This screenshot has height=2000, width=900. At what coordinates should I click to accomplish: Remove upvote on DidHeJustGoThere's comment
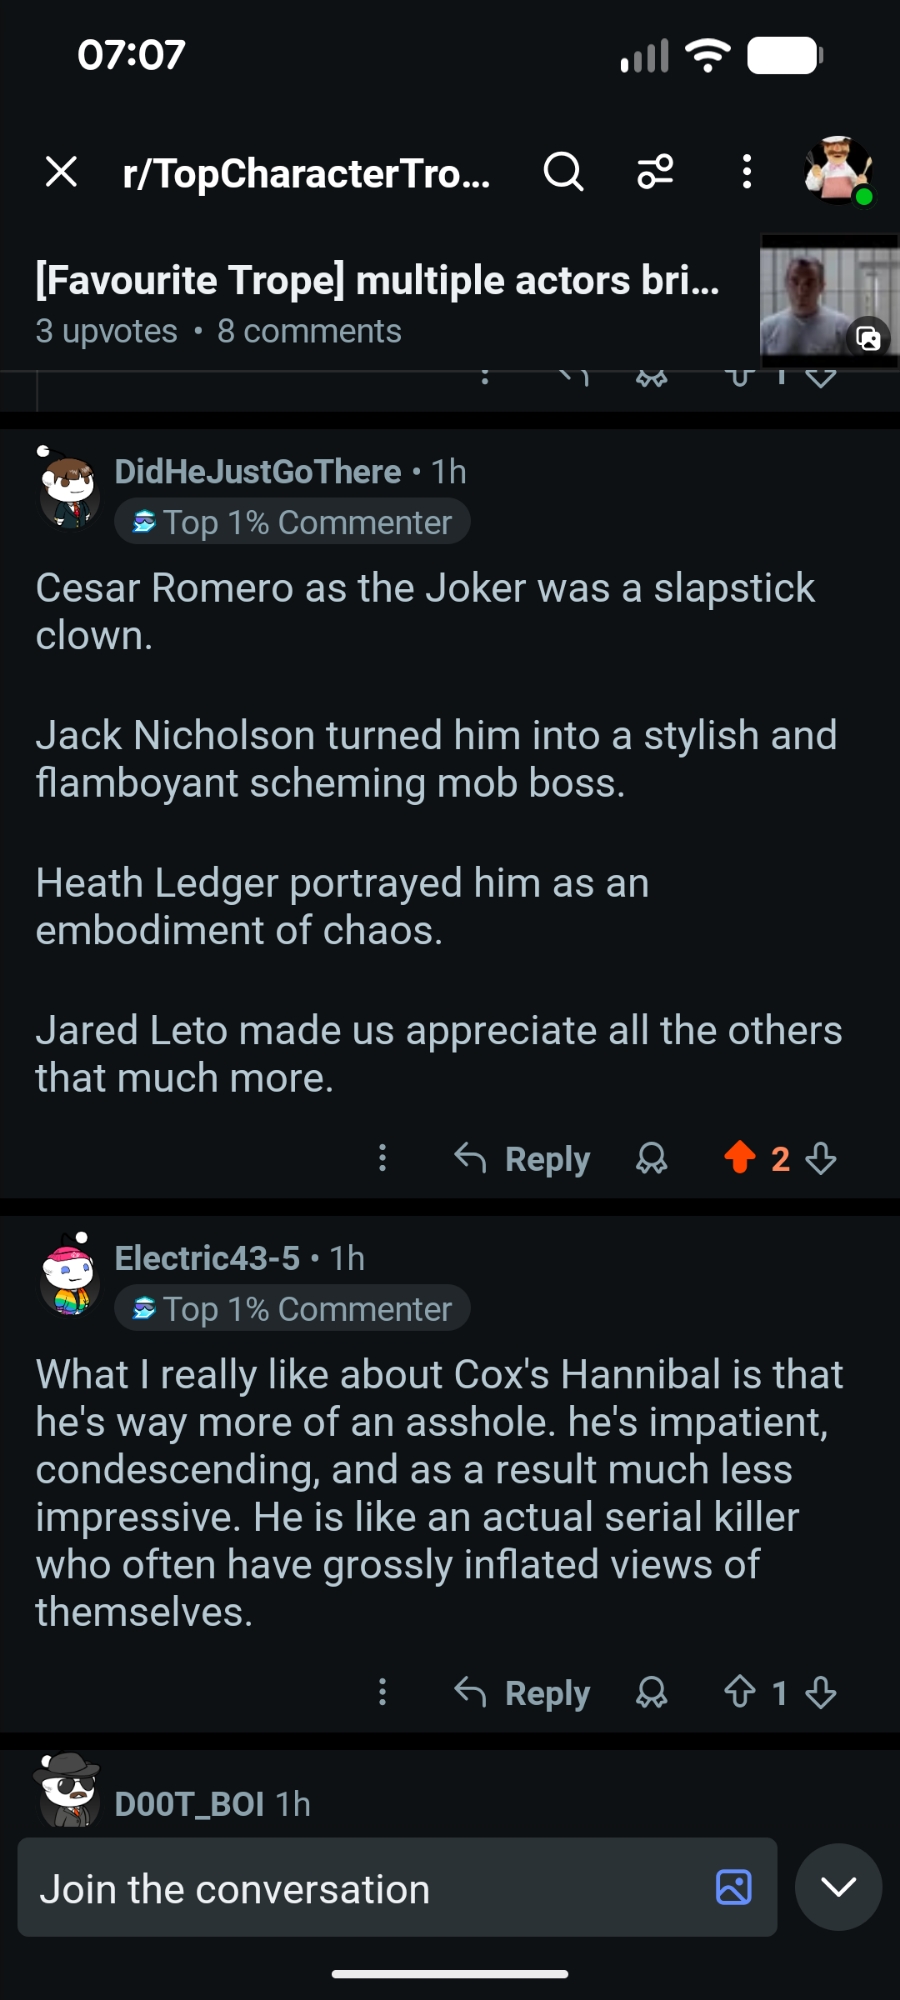[740, 1157]
